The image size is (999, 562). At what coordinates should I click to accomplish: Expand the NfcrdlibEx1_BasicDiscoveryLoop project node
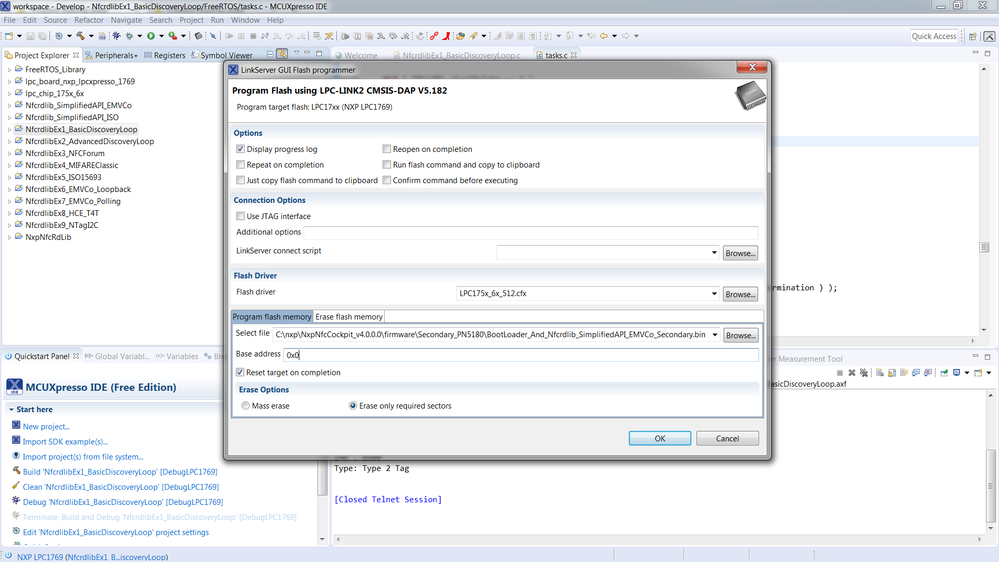9,129
